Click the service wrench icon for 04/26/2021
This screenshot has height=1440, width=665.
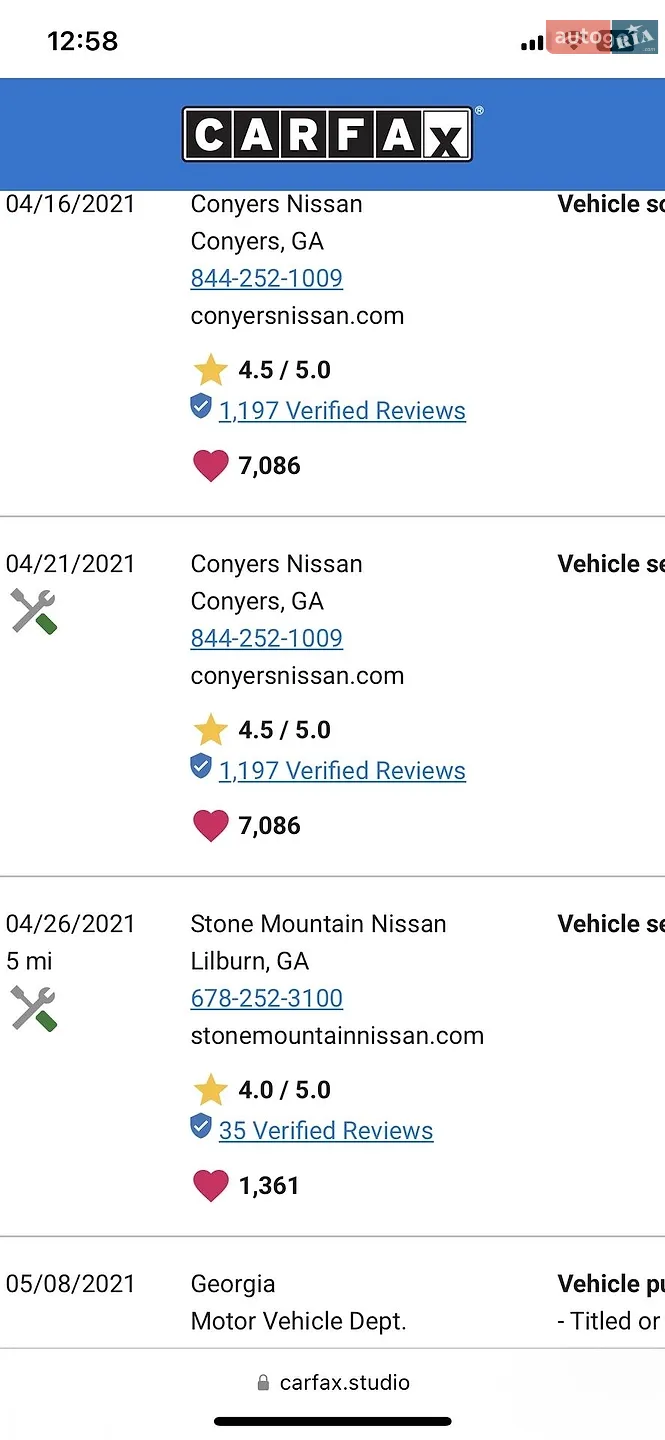point(34,1008)
